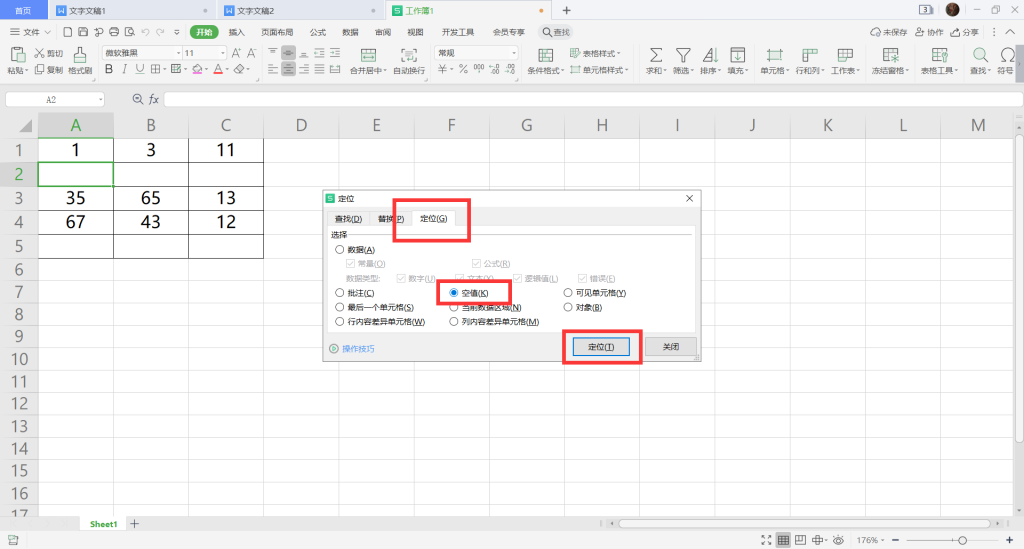Select the 空值(K) radio option
Screen dimensions: 1024x549
(x=454, y=292)
